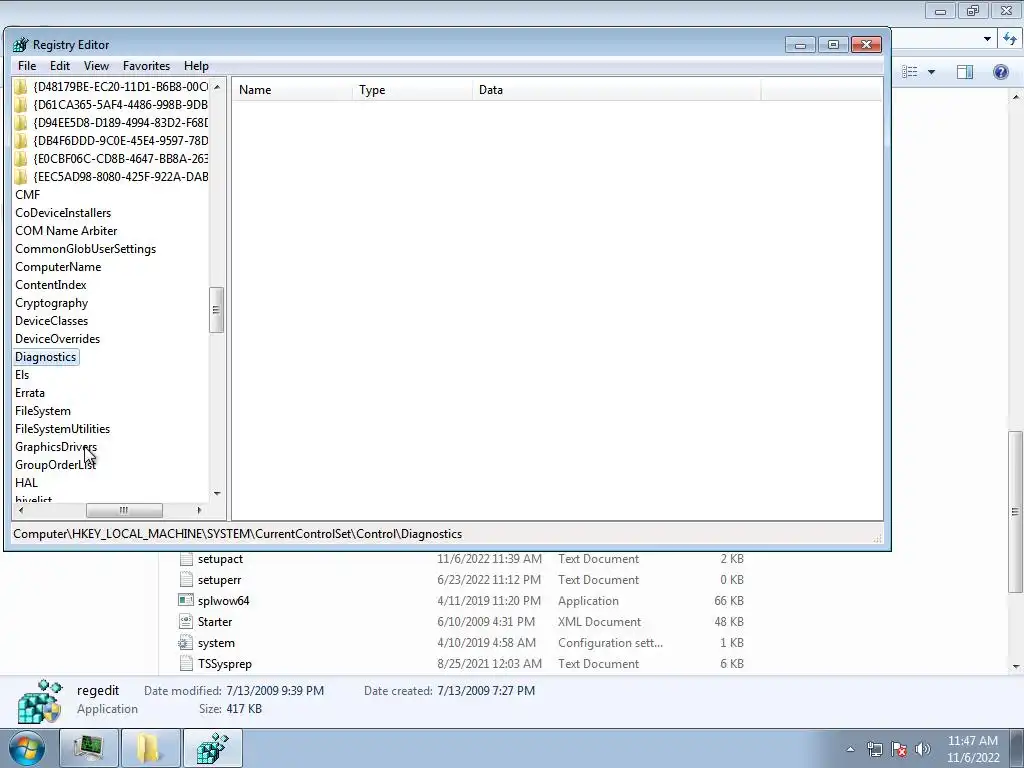This screenshot has height=768, width=1024.
Task: Open Explorer's view options dropdown arrow
Action: pos(931,72)
